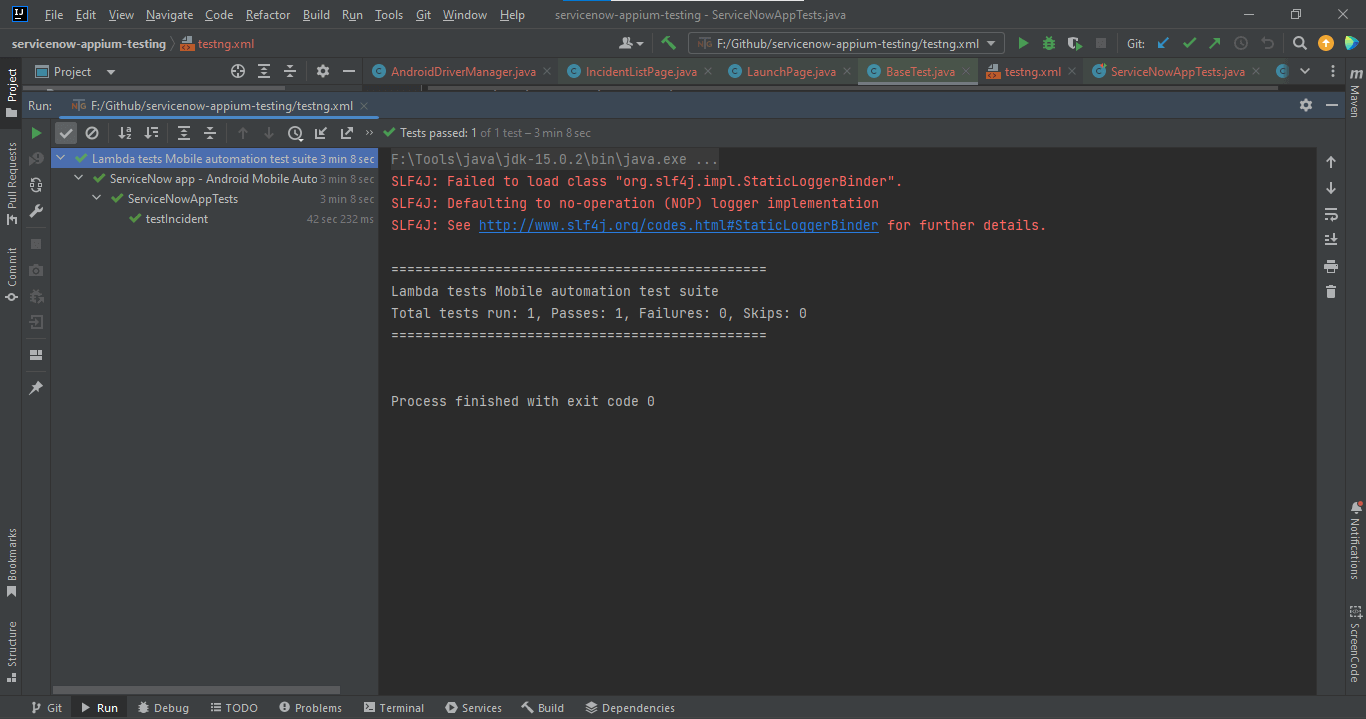The width and height of the screenshot is (1366, 719).
Task: Open the Terminal tool window
Action: coord(394,707)
